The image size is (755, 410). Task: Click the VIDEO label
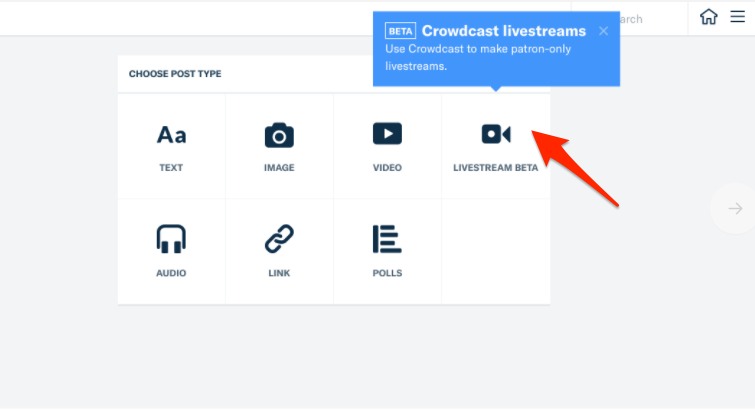coord(387,168)
